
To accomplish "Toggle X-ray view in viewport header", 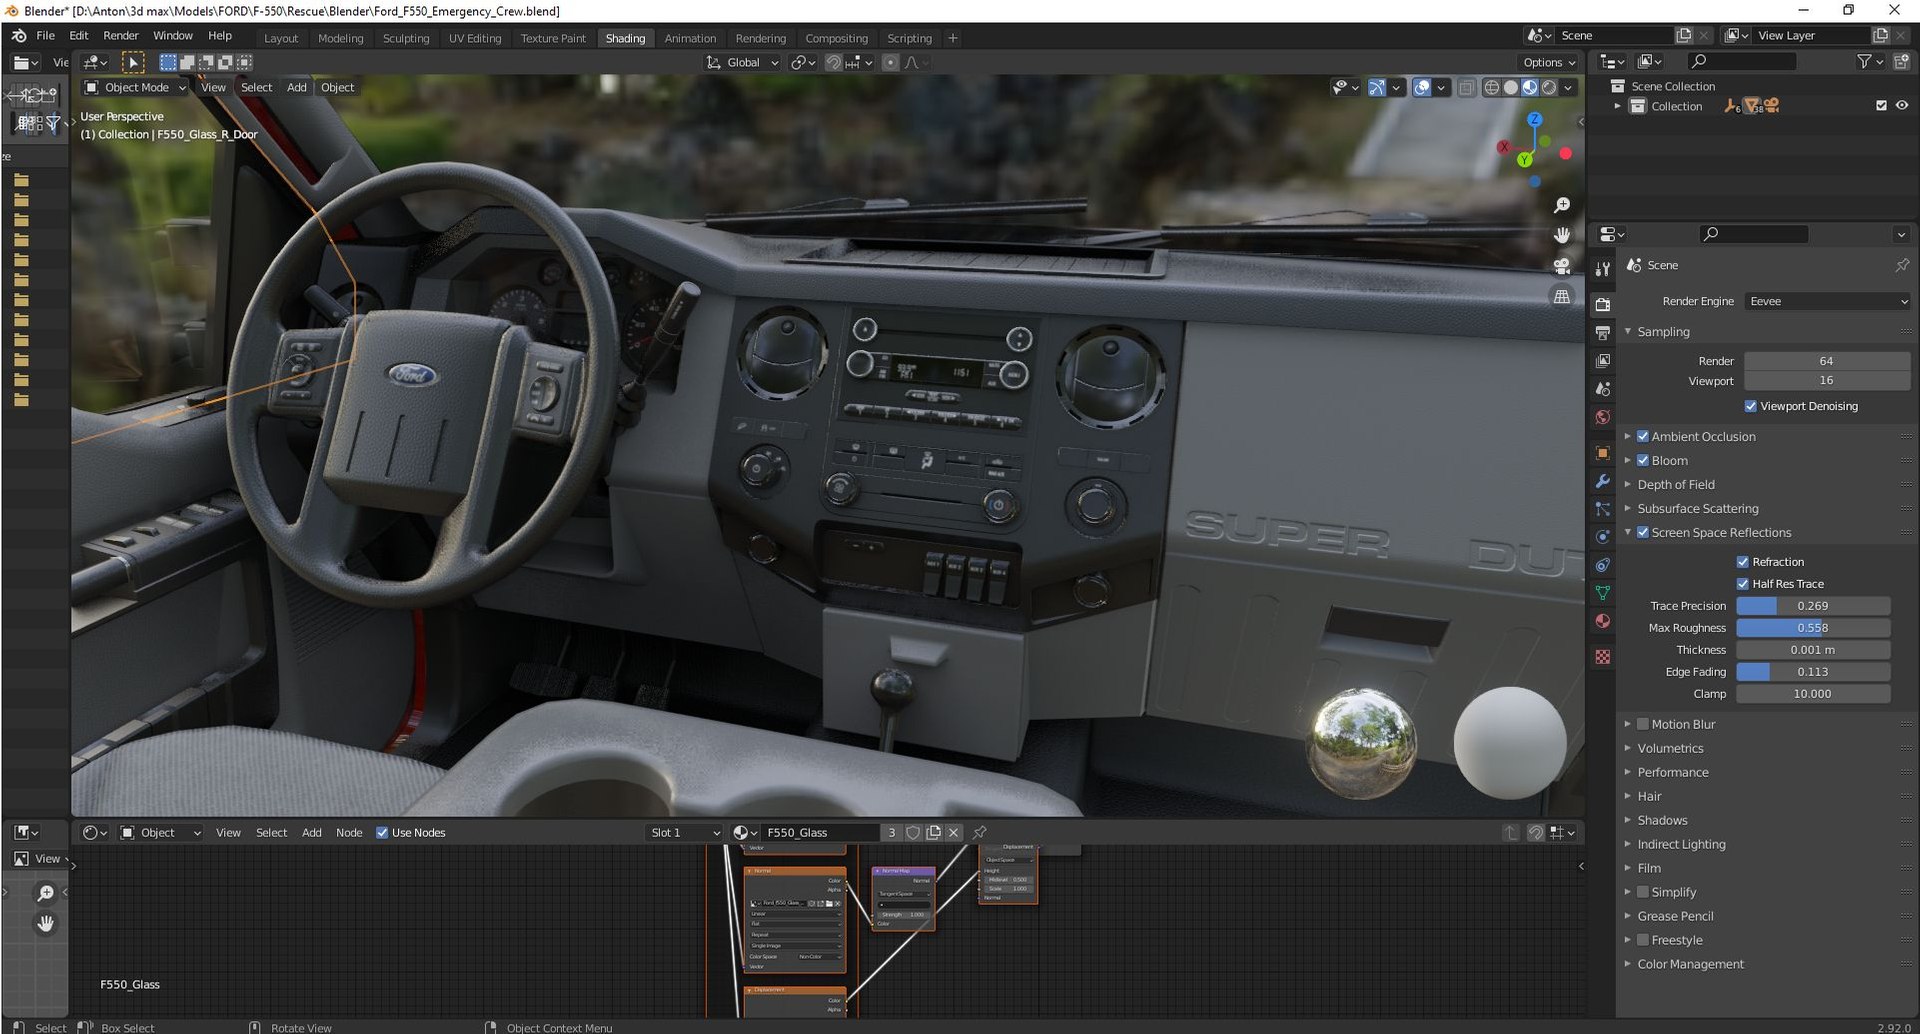I will pos(1466,88).
